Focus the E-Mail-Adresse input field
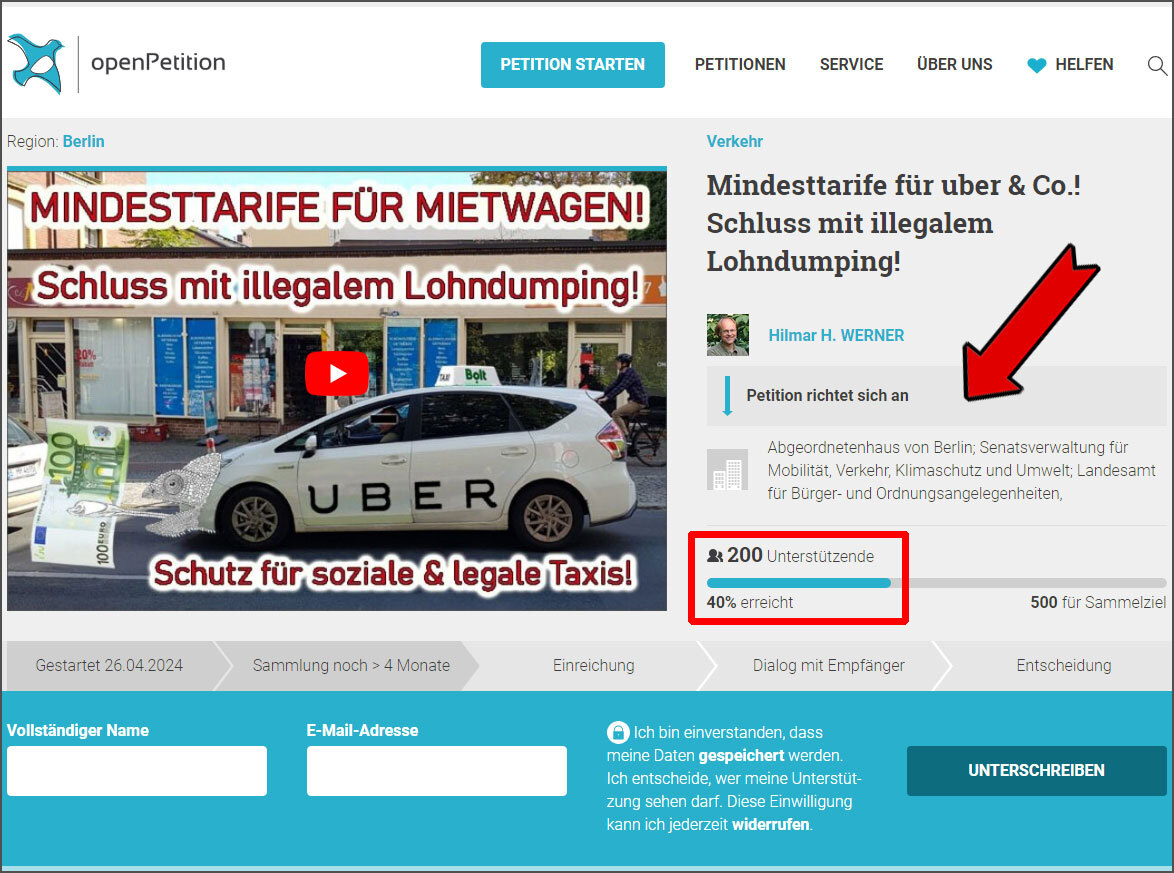The width and height of the screenshot is (1174, 873). pos(436,771)
